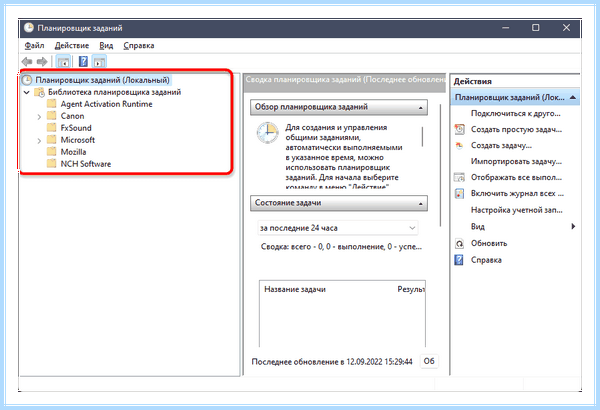
Task: Minimize the Планировщик заданий window
Action: (x=505, y=28)
